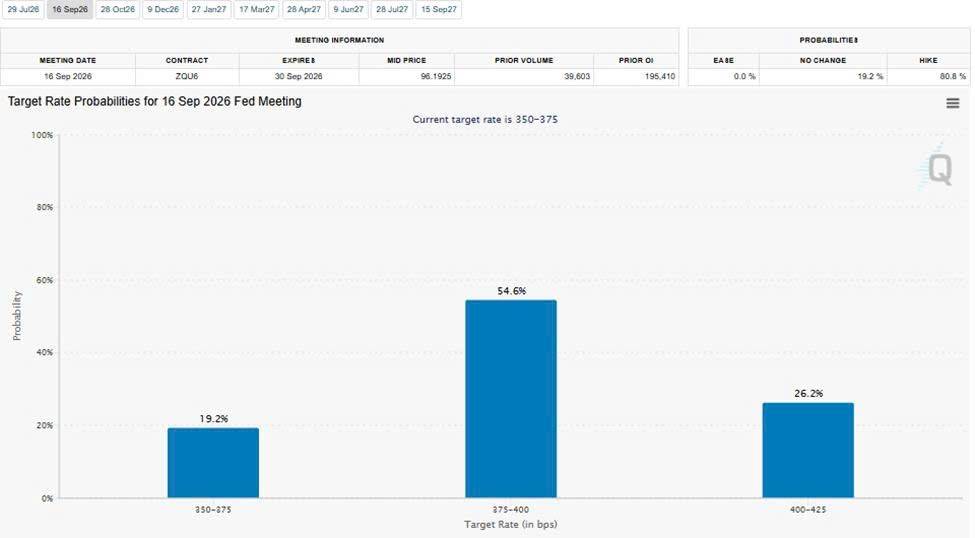Open the 28 Apr27 meeting tab

coord(304,9)
